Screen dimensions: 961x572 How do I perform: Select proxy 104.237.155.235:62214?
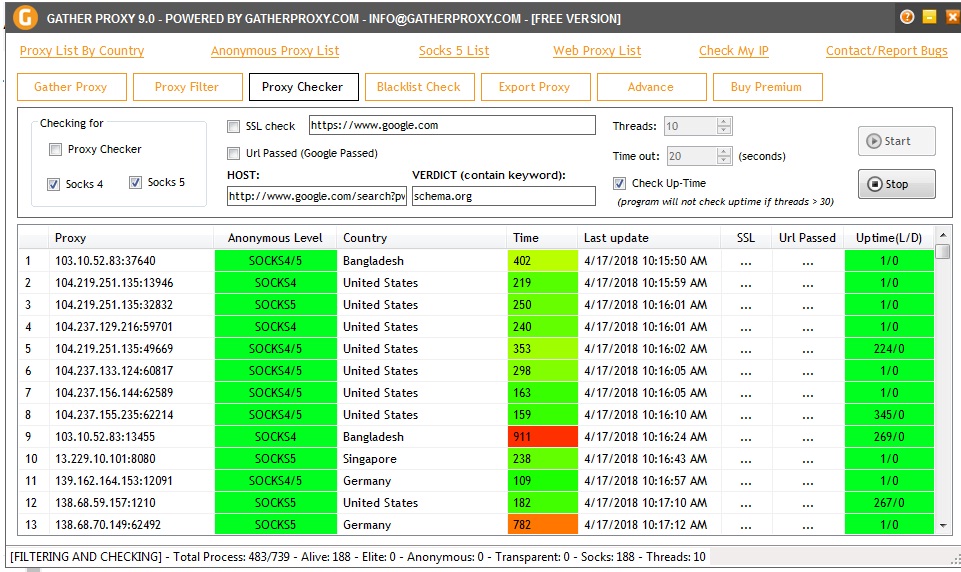point(114,415)
